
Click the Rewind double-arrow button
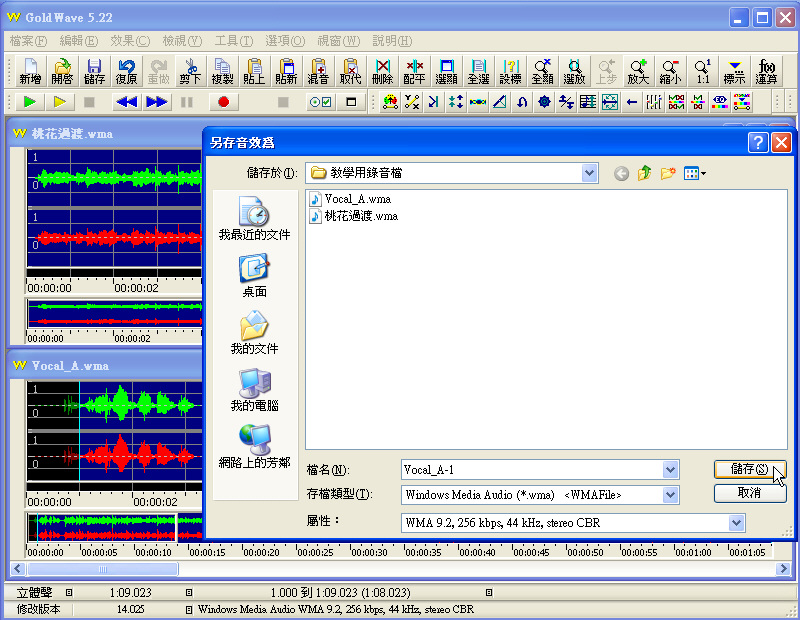coord(126,102)
